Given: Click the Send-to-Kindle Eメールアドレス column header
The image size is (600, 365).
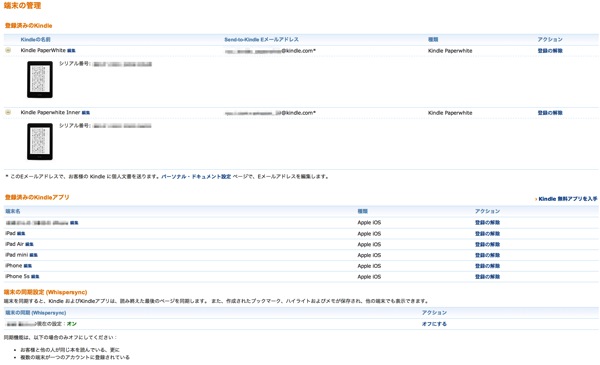Looking at the screenshot, I should pyautogui.click(x=261, y=39).
